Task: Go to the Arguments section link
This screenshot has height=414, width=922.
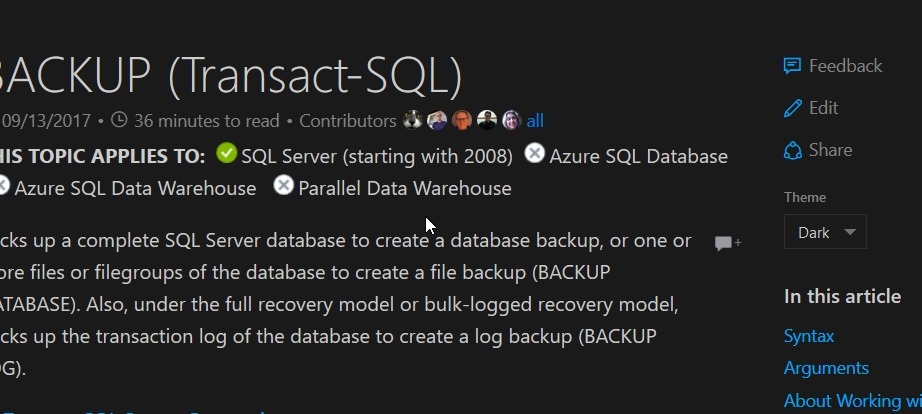Action: [x=826, y=368]
